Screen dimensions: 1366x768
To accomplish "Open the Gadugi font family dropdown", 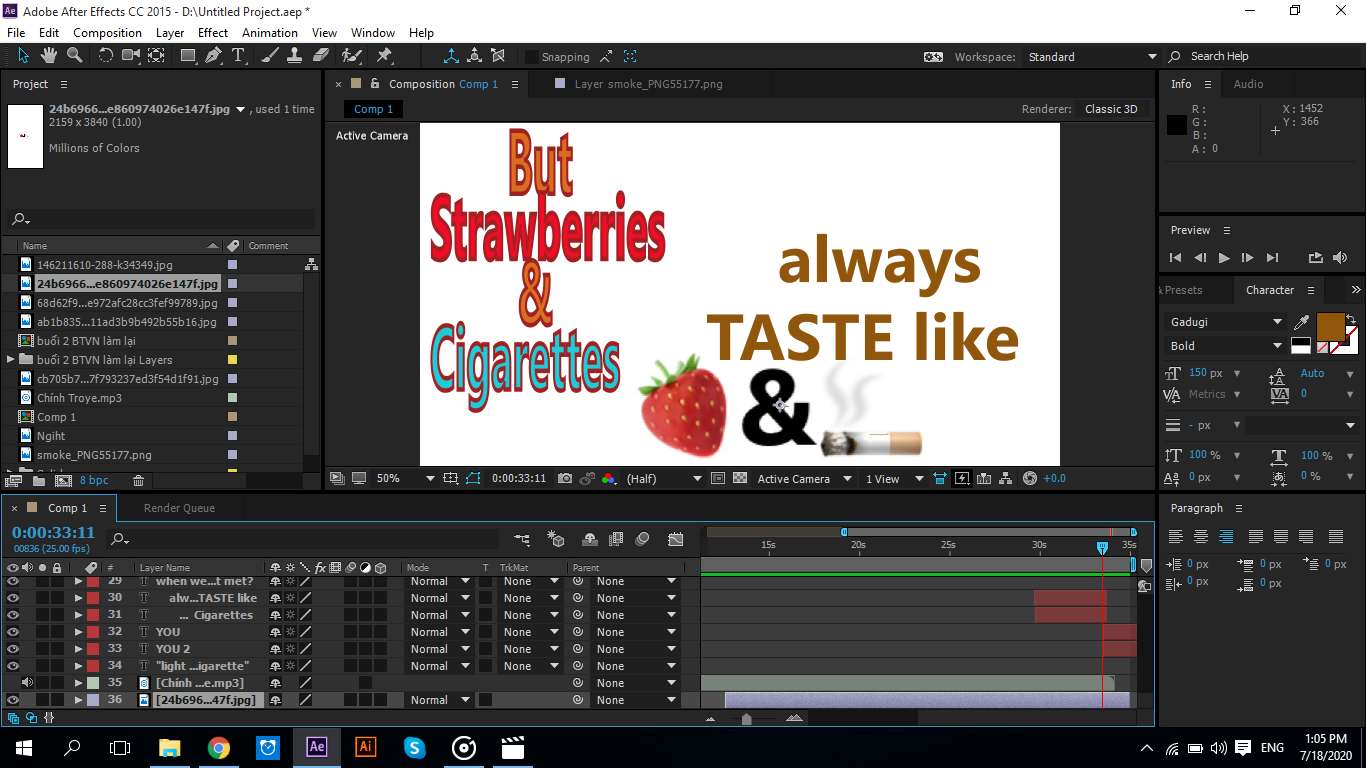I will click(x=1226, y=322).
